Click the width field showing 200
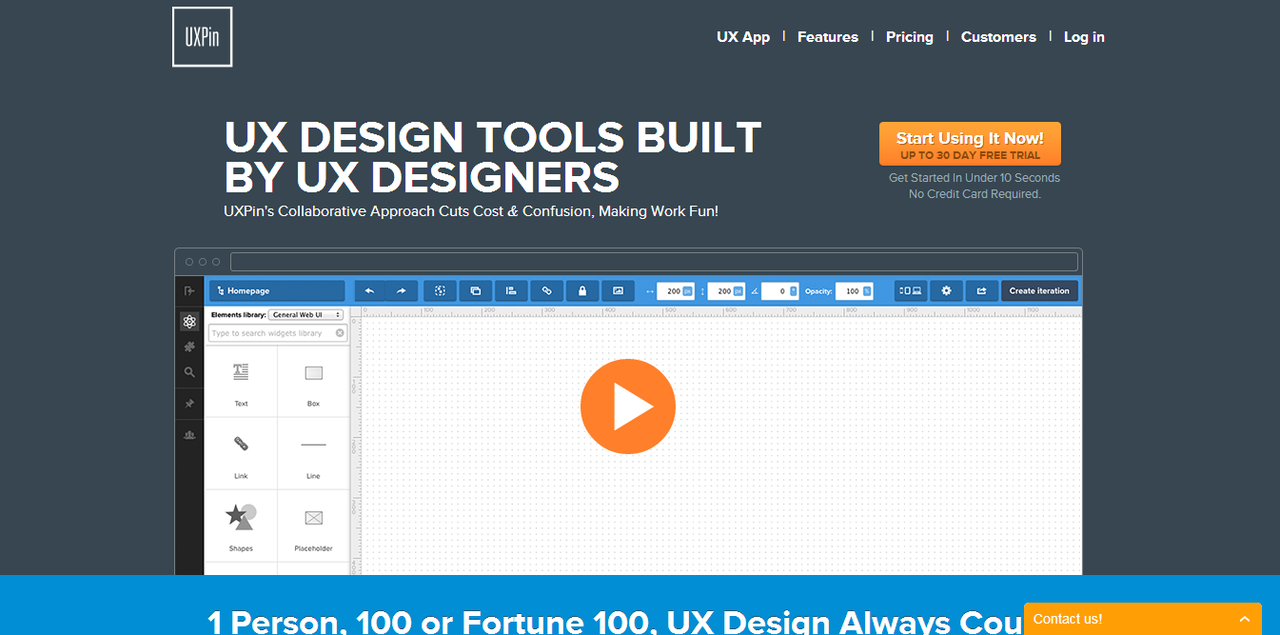 pos(675,291)
